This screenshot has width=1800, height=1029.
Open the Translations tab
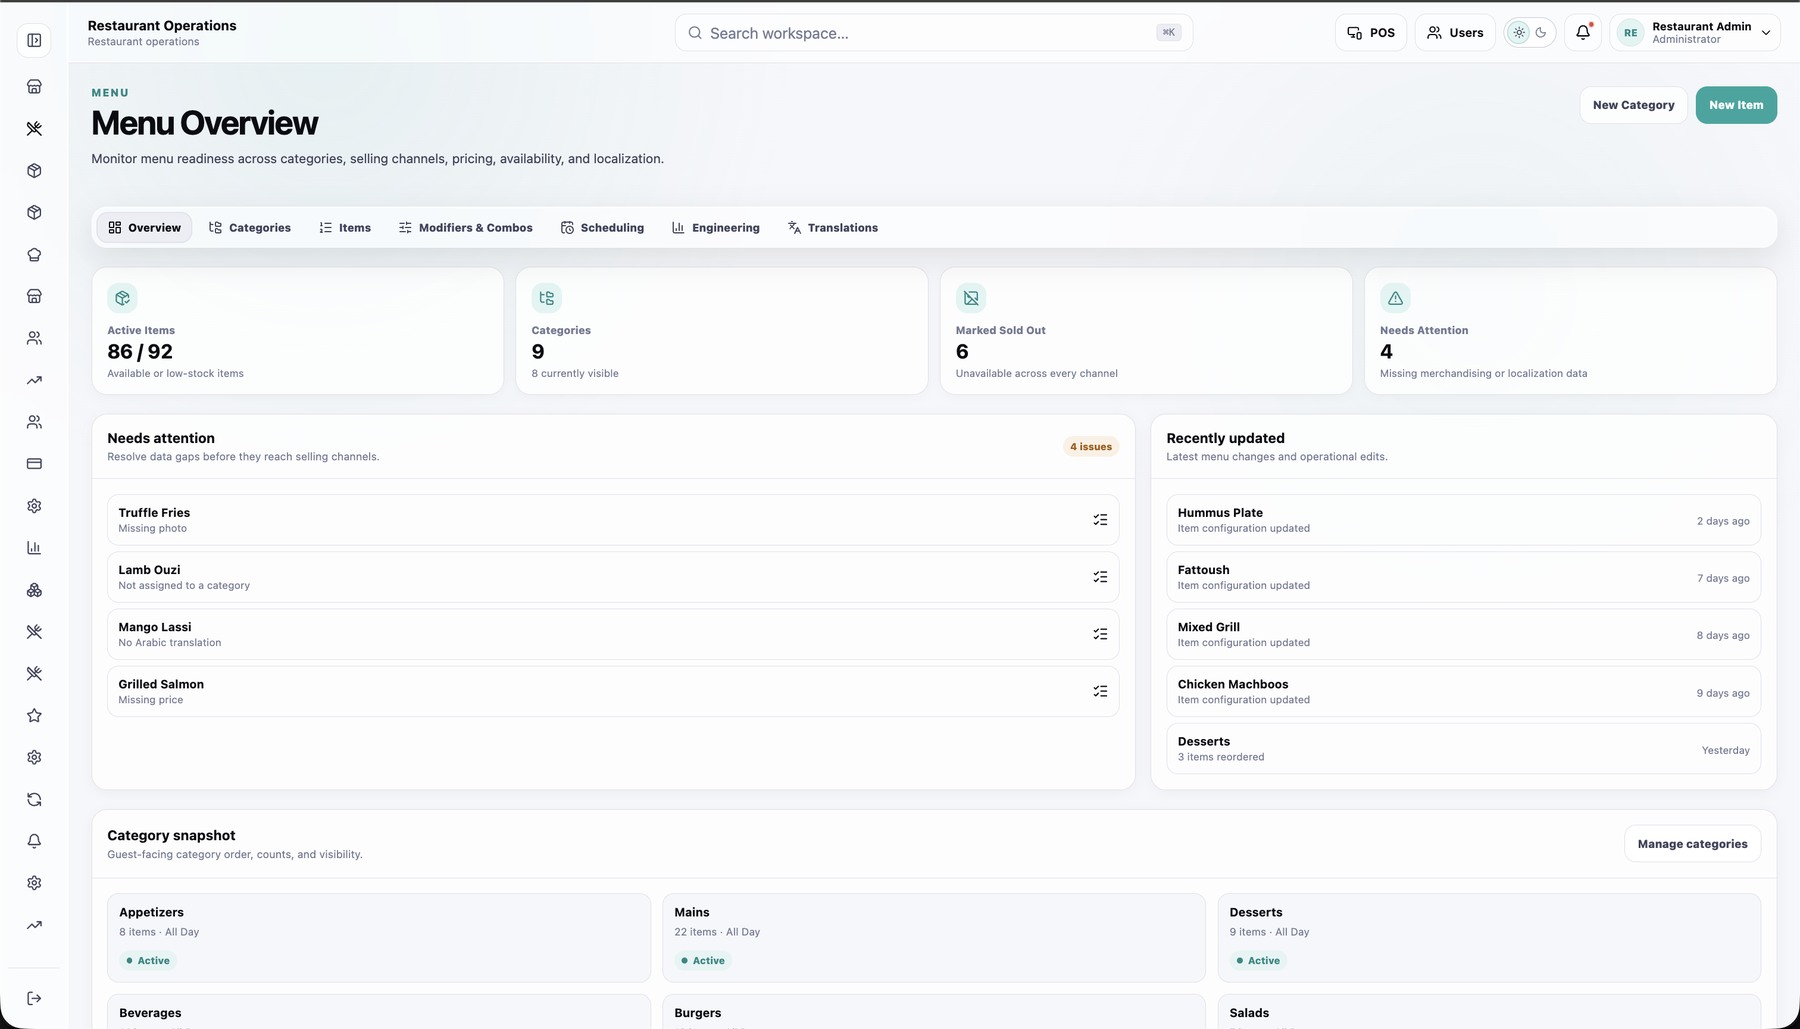point(833,228)
